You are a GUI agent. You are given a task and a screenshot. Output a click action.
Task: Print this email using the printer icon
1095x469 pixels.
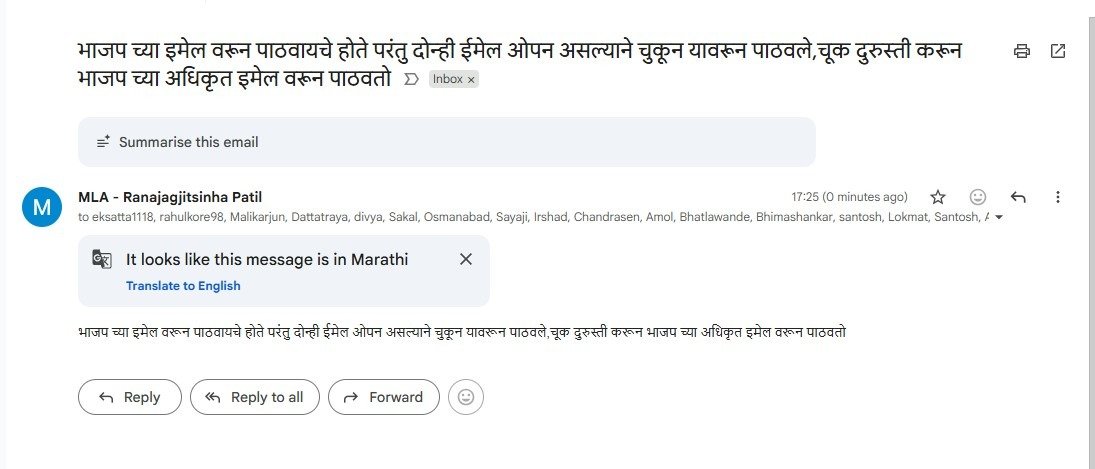click(x=1021, y=51)
